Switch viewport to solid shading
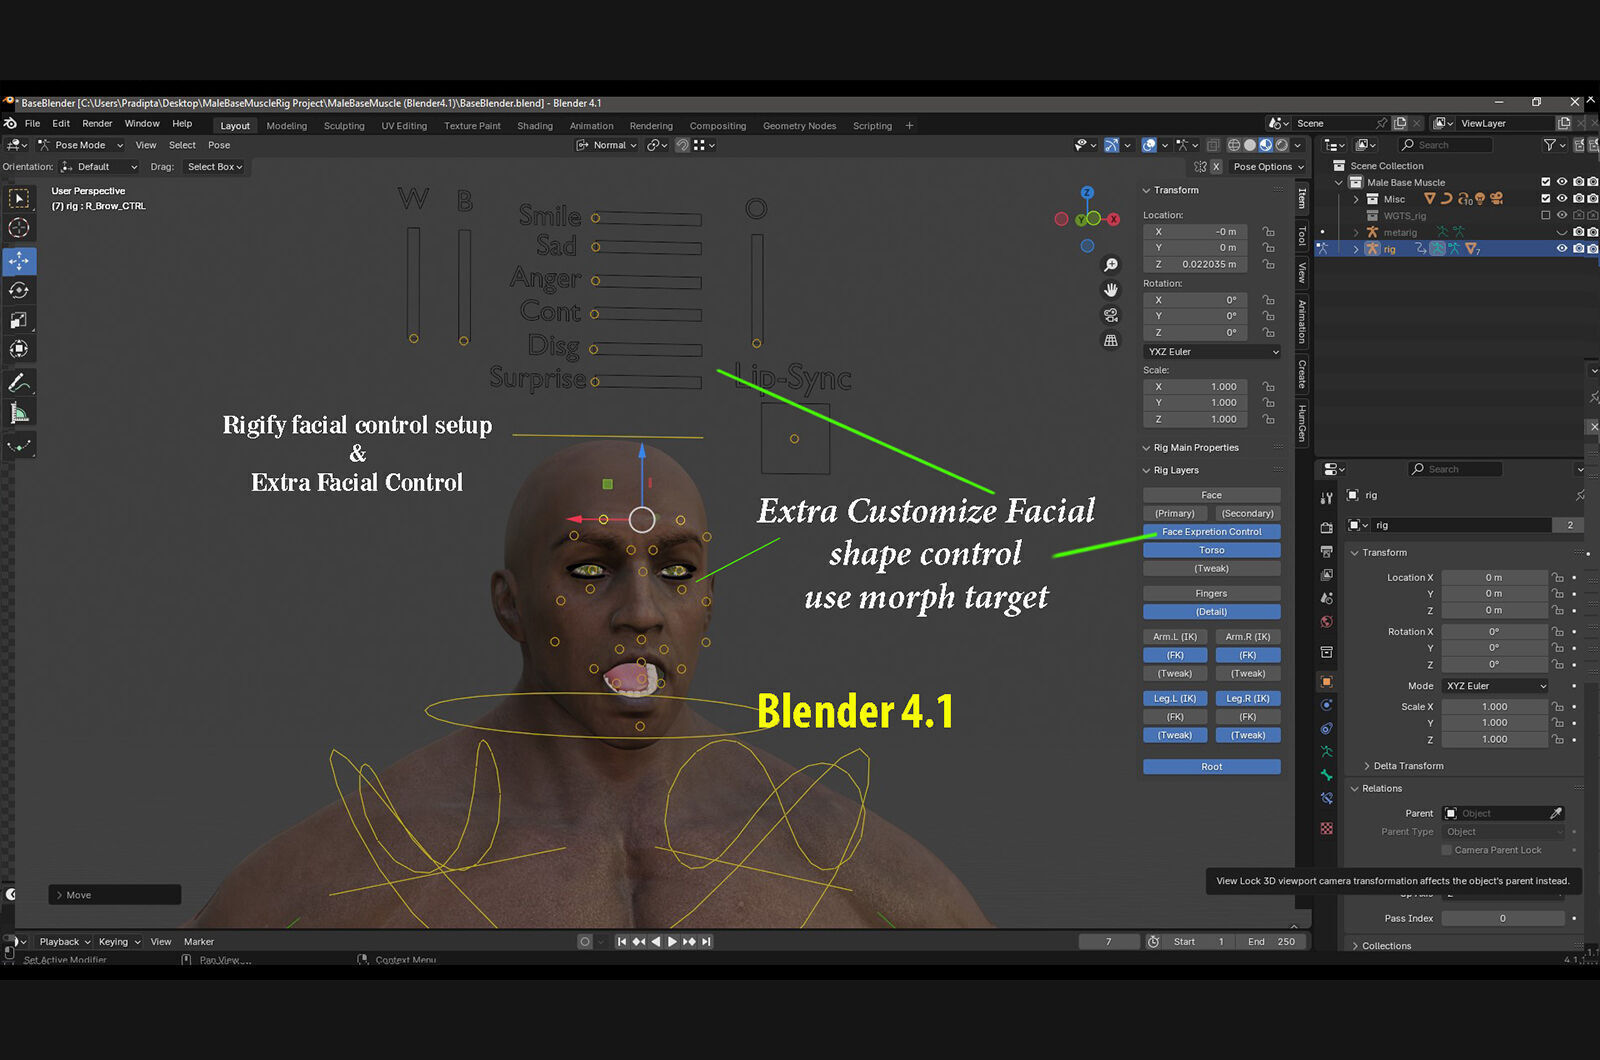 point(1250,145)
